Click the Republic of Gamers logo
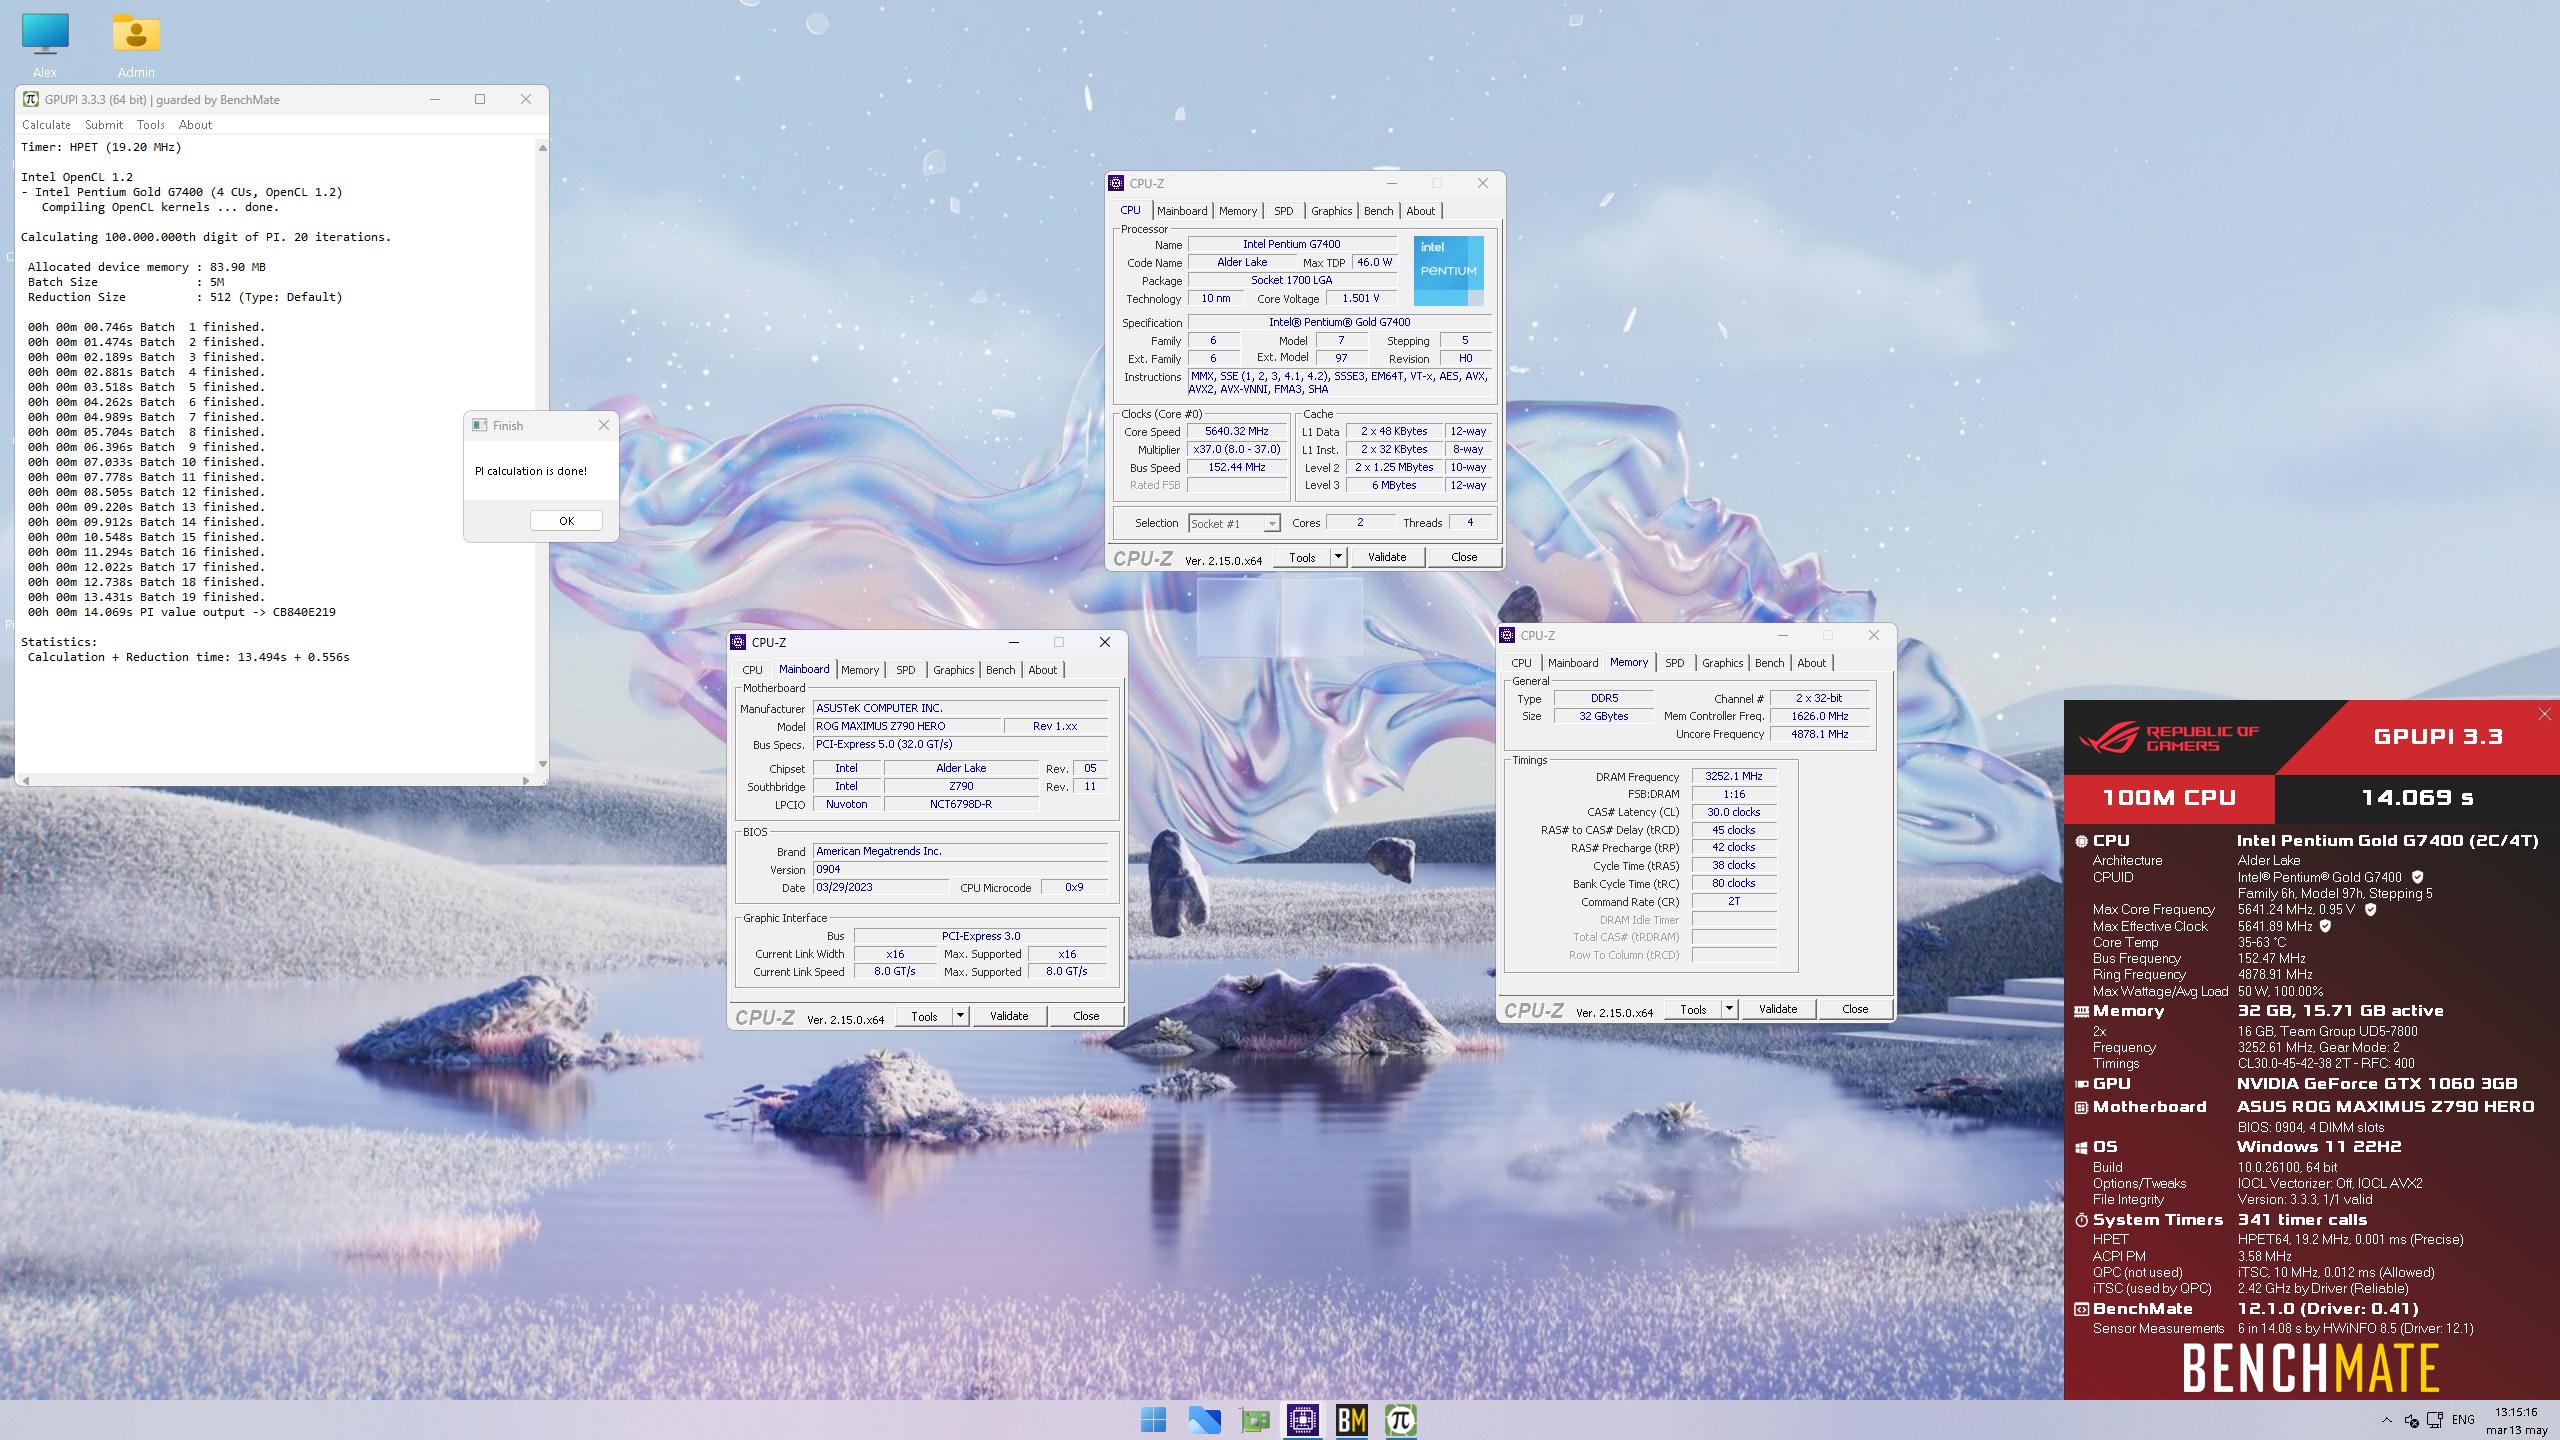 point(2168,738)
